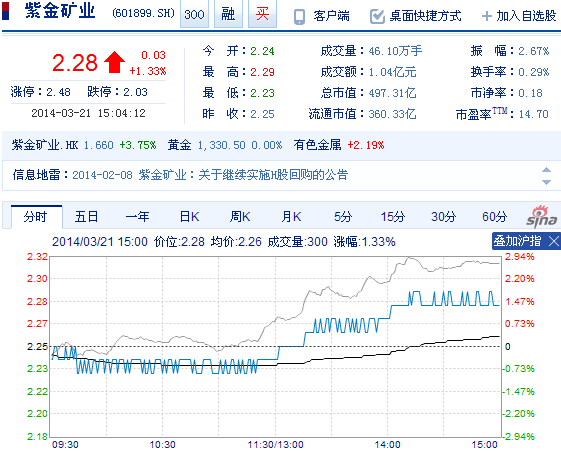
Task: Click the timestamp 2014-03-21 15:04:12
Action: 88,113
